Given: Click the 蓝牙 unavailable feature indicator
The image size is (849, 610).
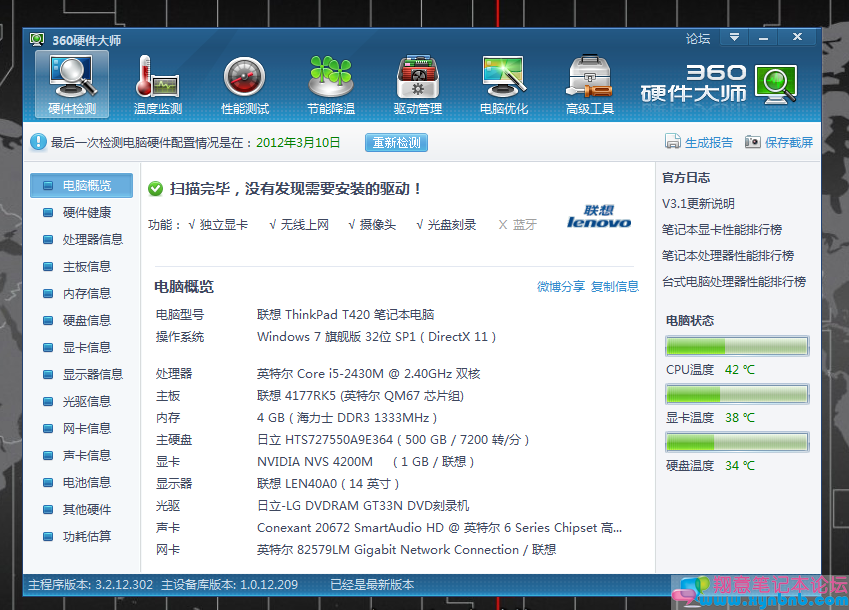Looking at the screenshot, I should 518,225.
